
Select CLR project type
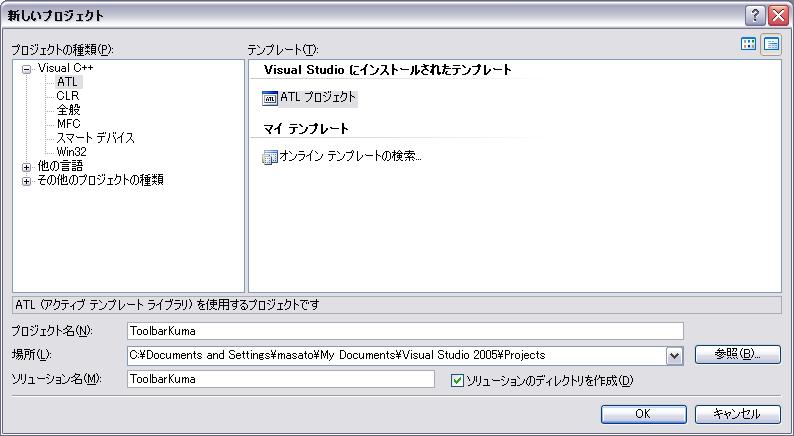pos(68,96)
